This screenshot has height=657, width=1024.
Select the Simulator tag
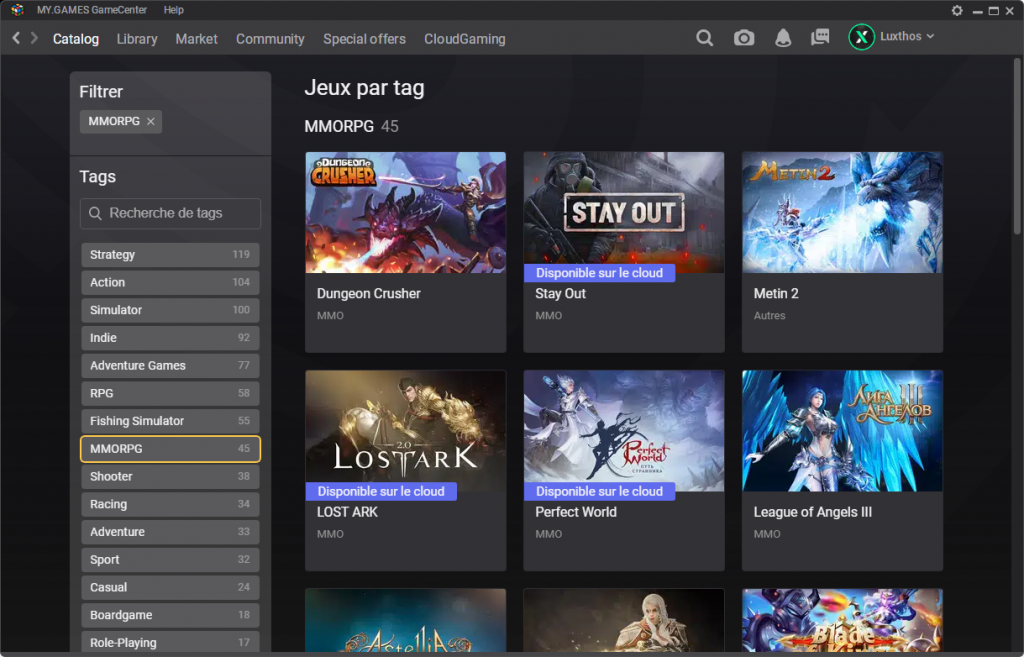click(x=170, y=310)
